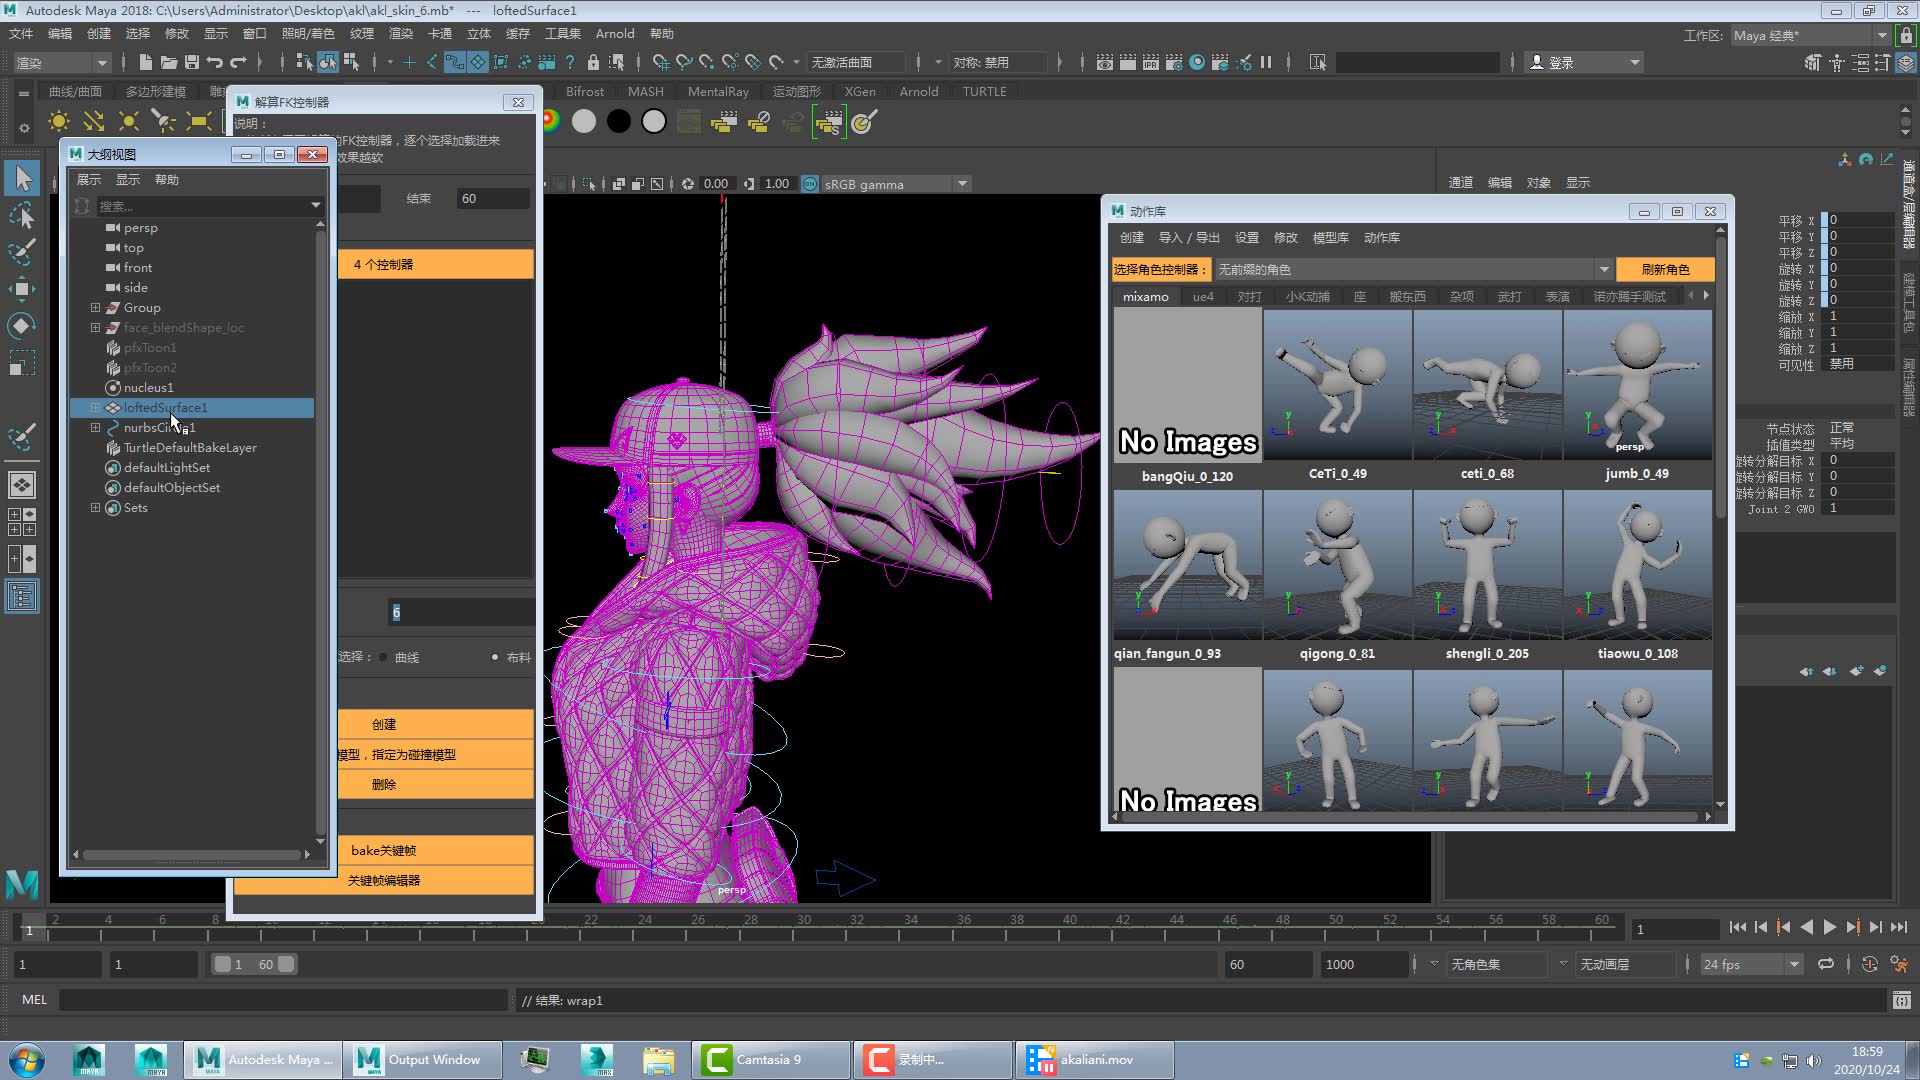Click the 刷新角色 button

(x=1664, y=270)
